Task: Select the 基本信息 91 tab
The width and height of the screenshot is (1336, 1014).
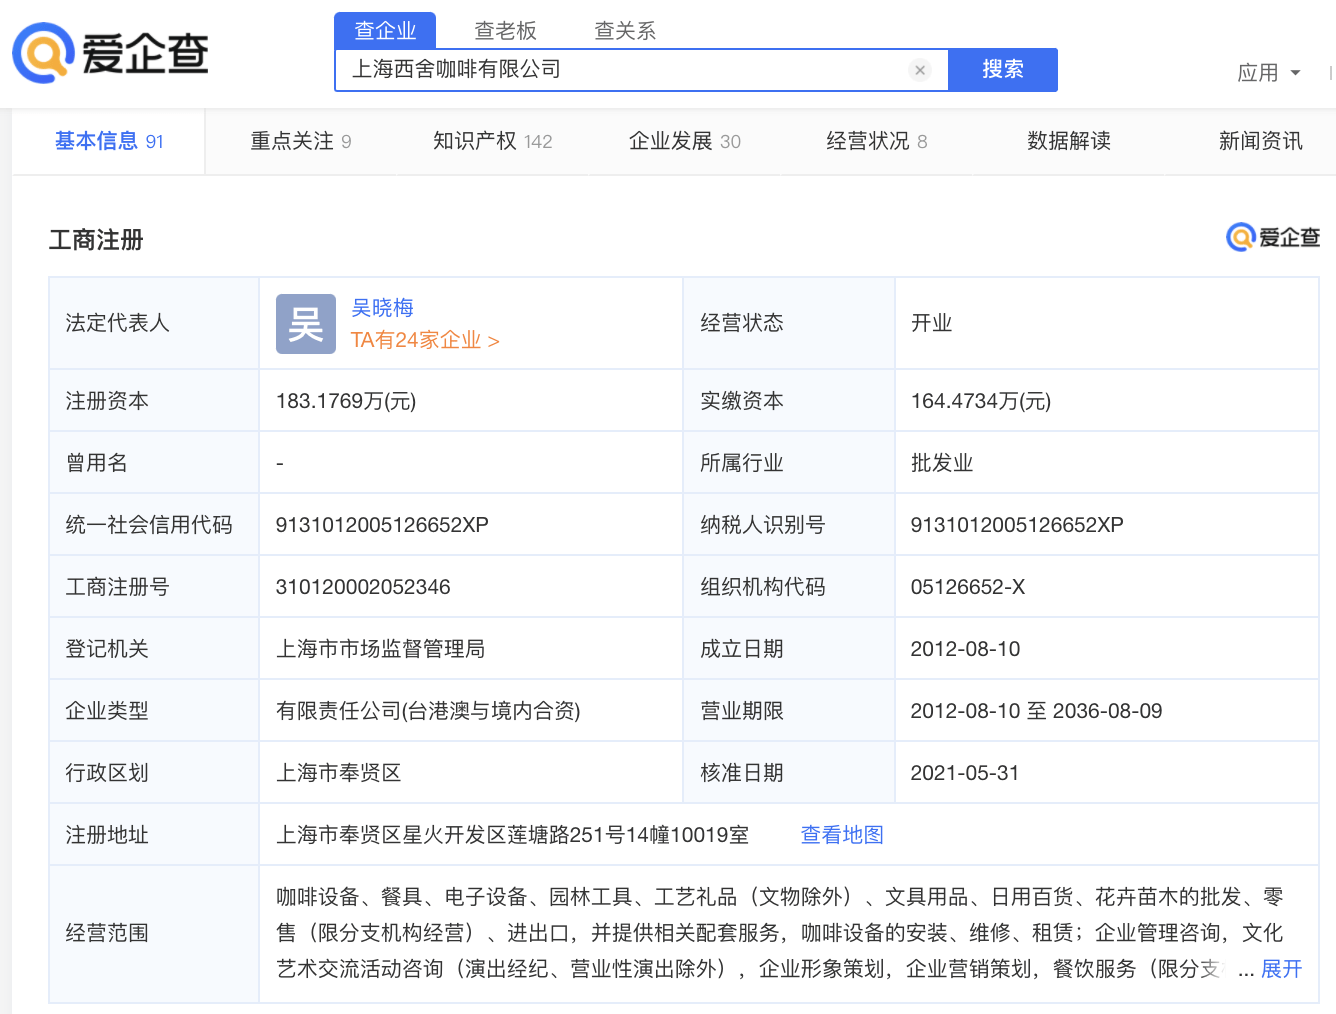Action: 109,141
